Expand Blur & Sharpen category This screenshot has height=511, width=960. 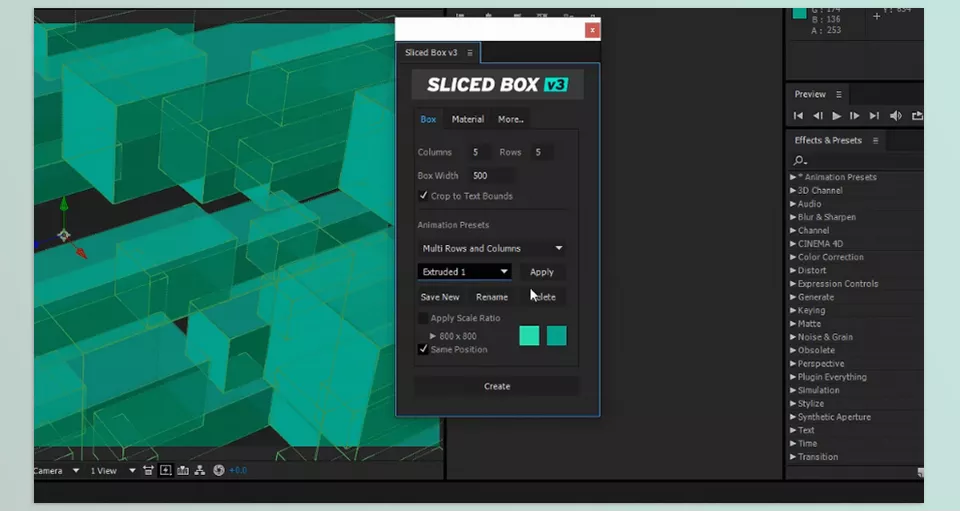[x=793, y=217]
